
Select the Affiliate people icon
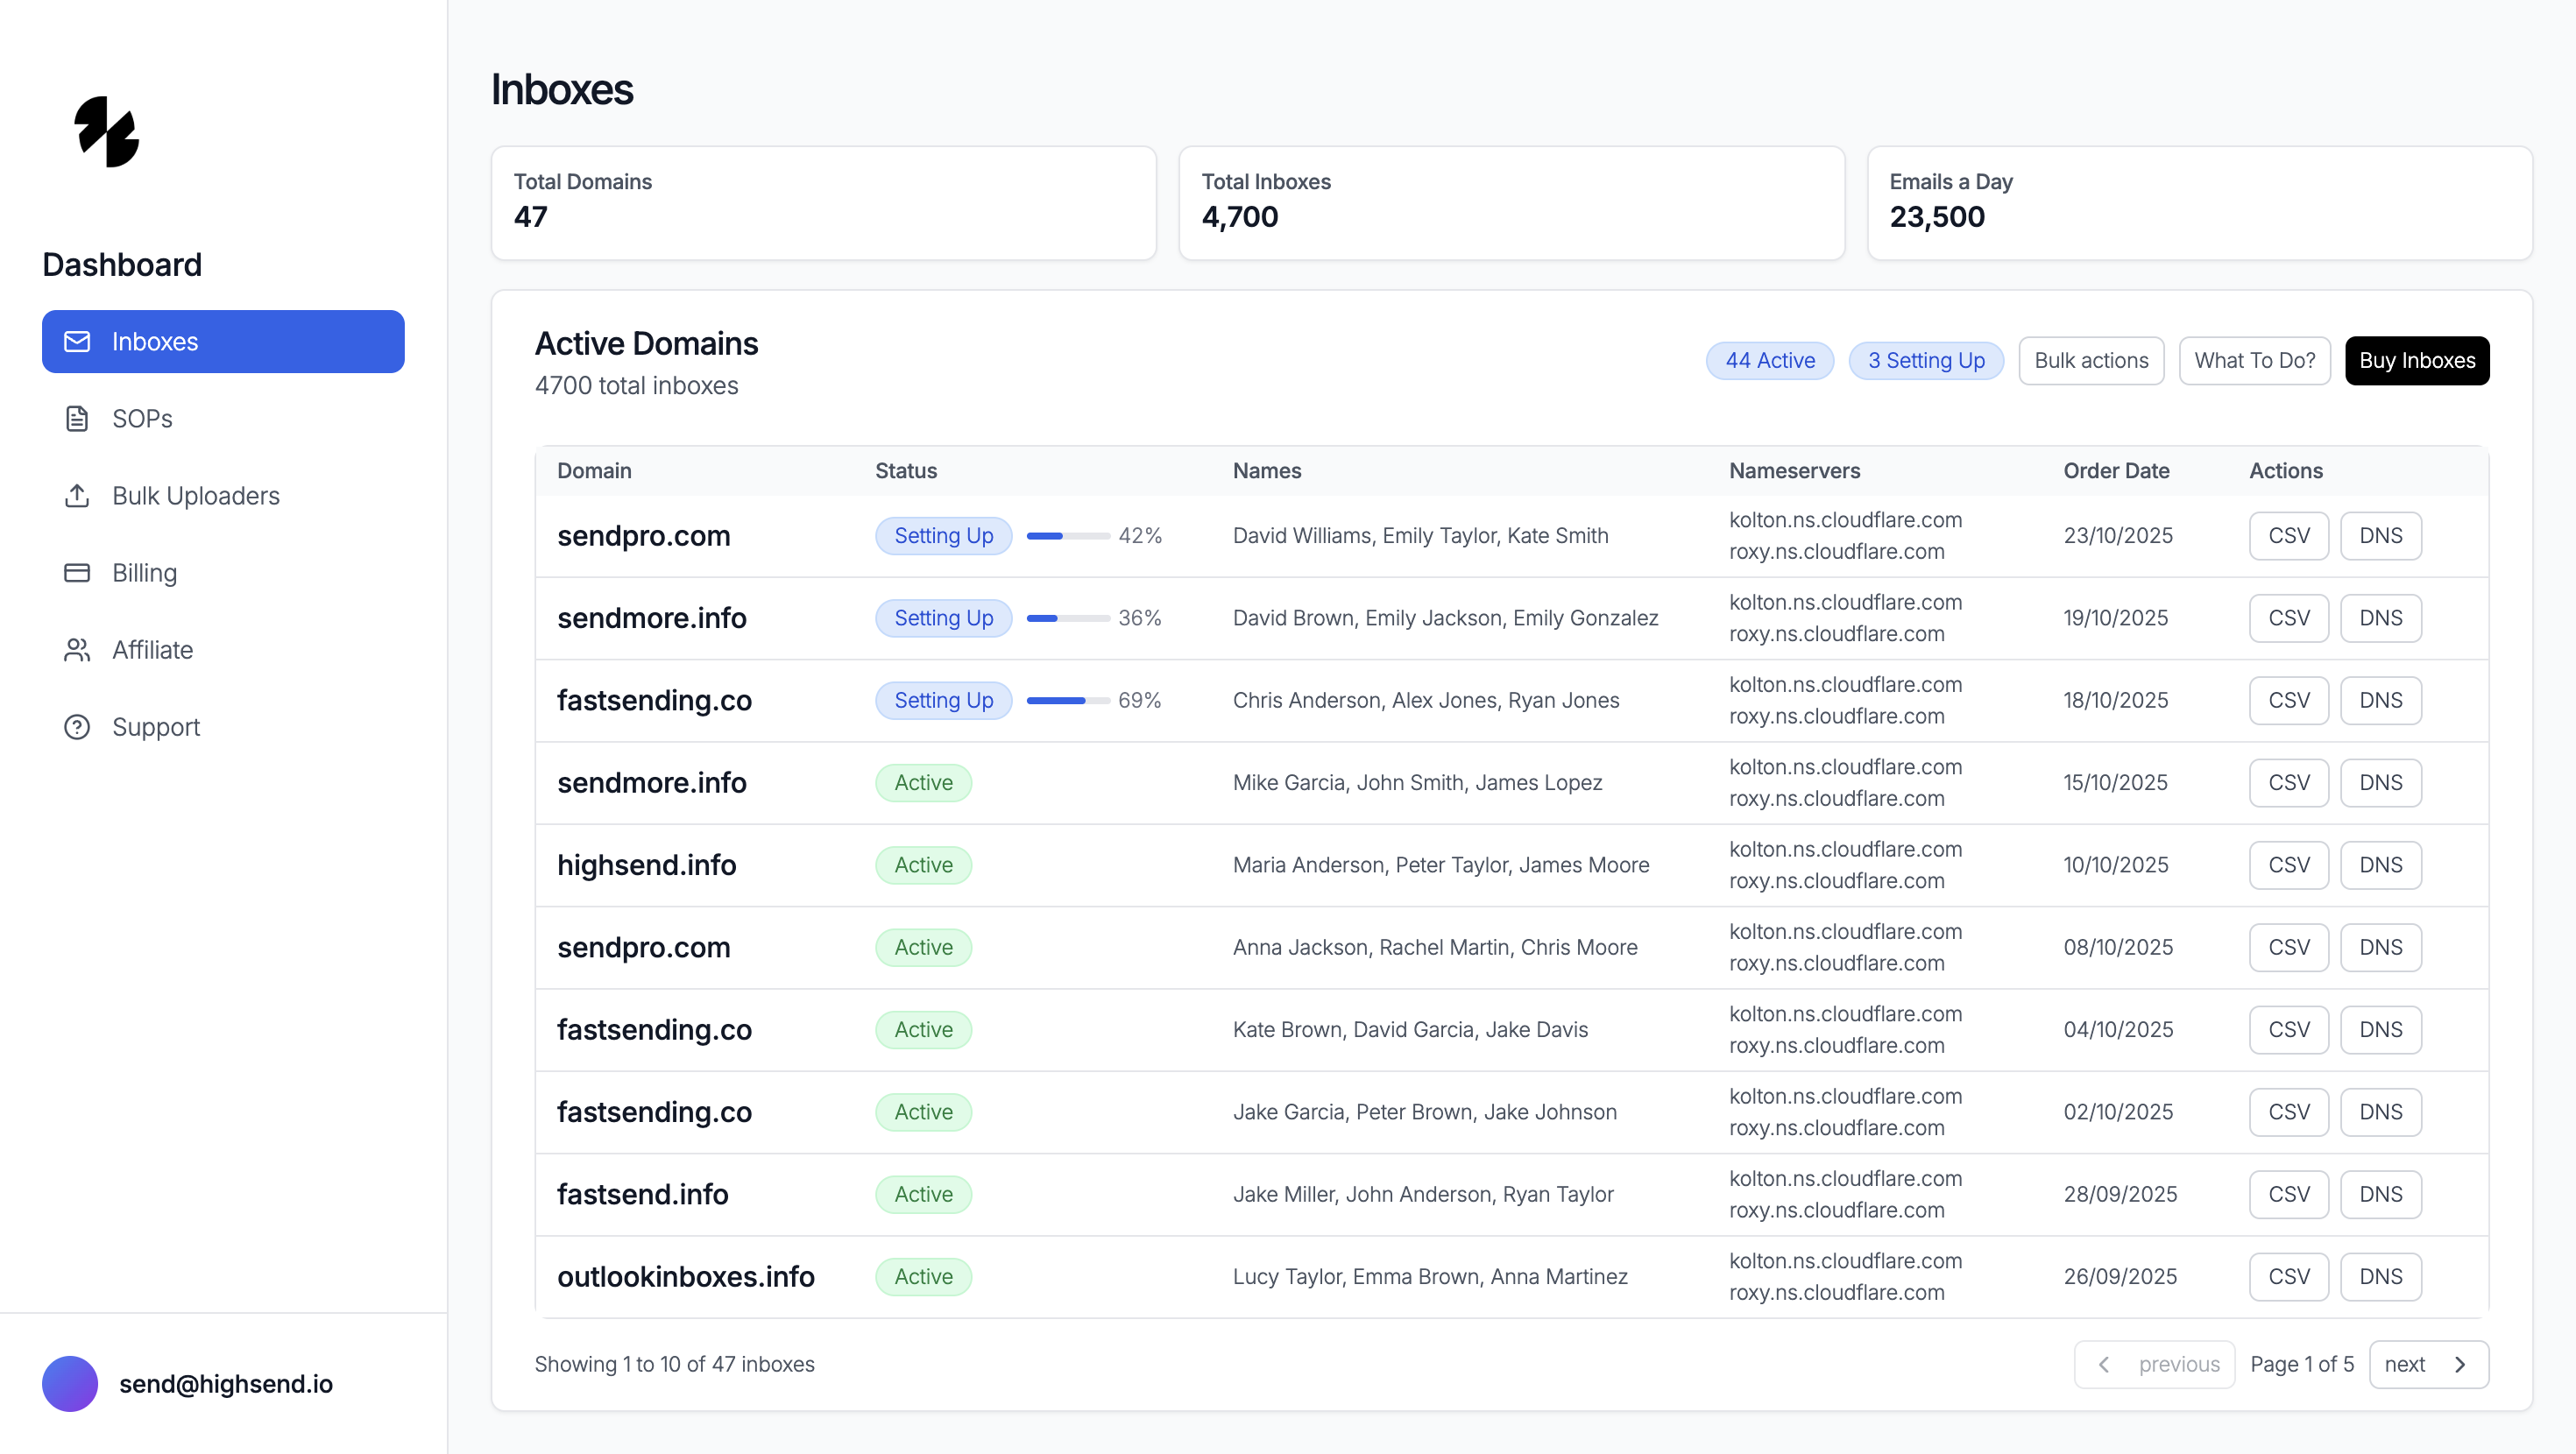[x=77, y=649]
